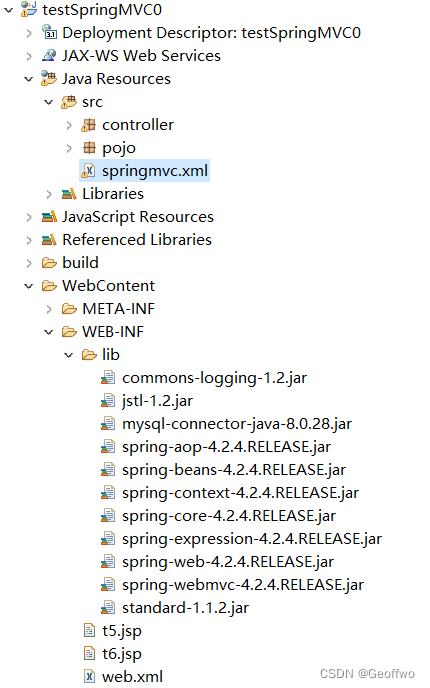Click the spring-aop jar file icon
The image size is (430, 688).
coord(108,447)
